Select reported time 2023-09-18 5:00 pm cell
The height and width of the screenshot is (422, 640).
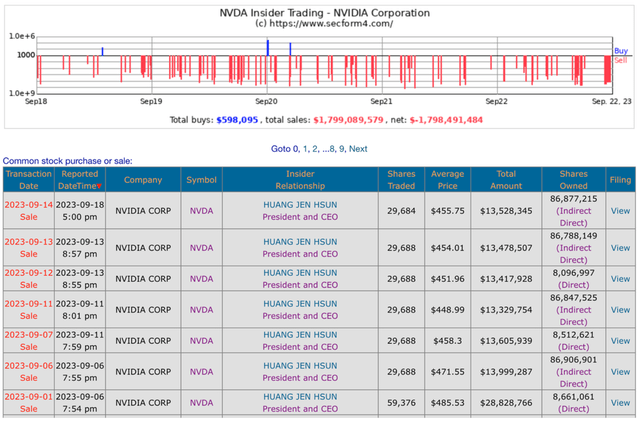point(80,211)
